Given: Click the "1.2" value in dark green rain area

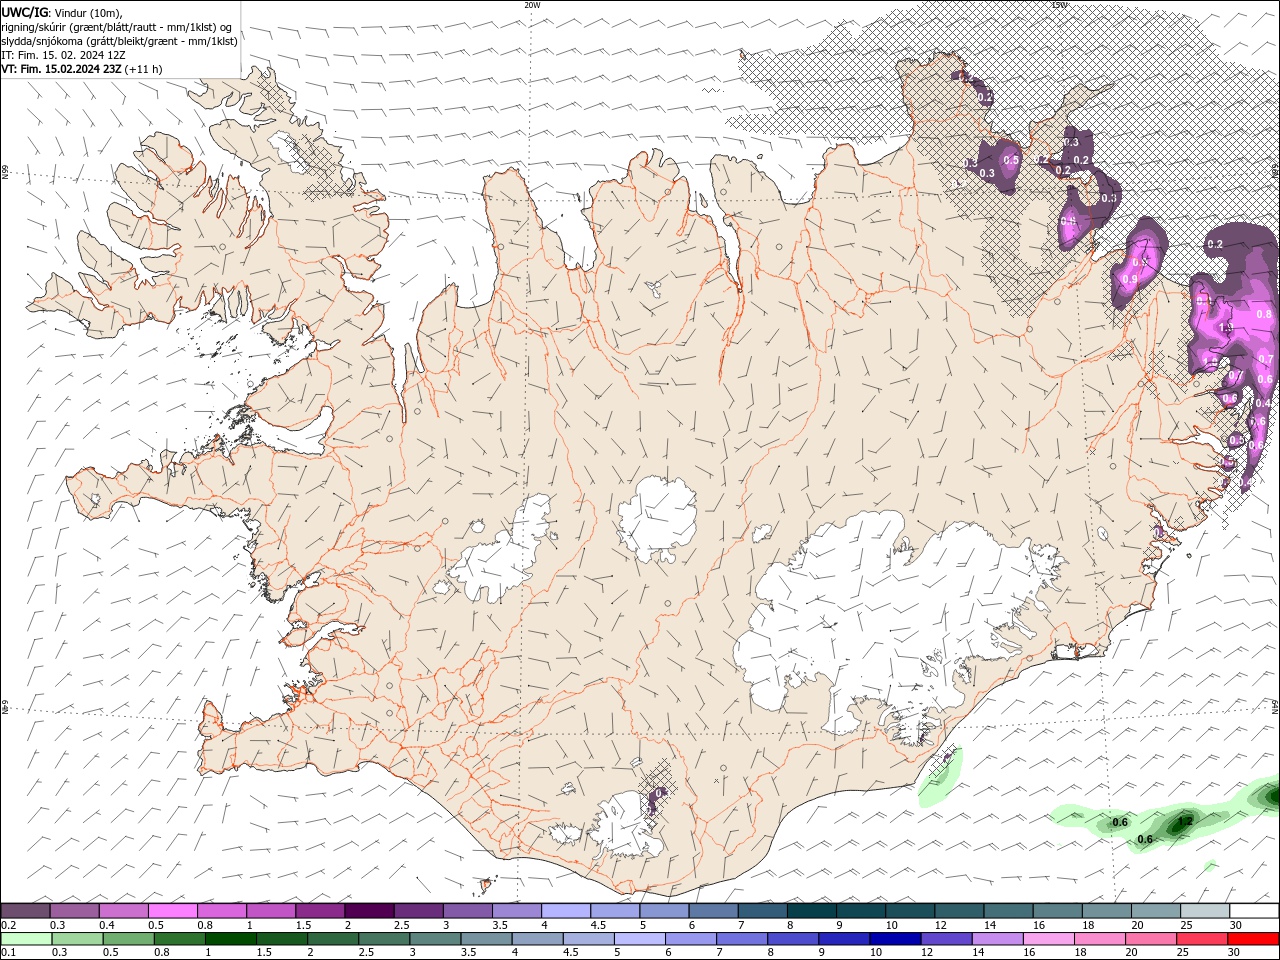Looking at the screenshot, I should [x=1185, y=821].
